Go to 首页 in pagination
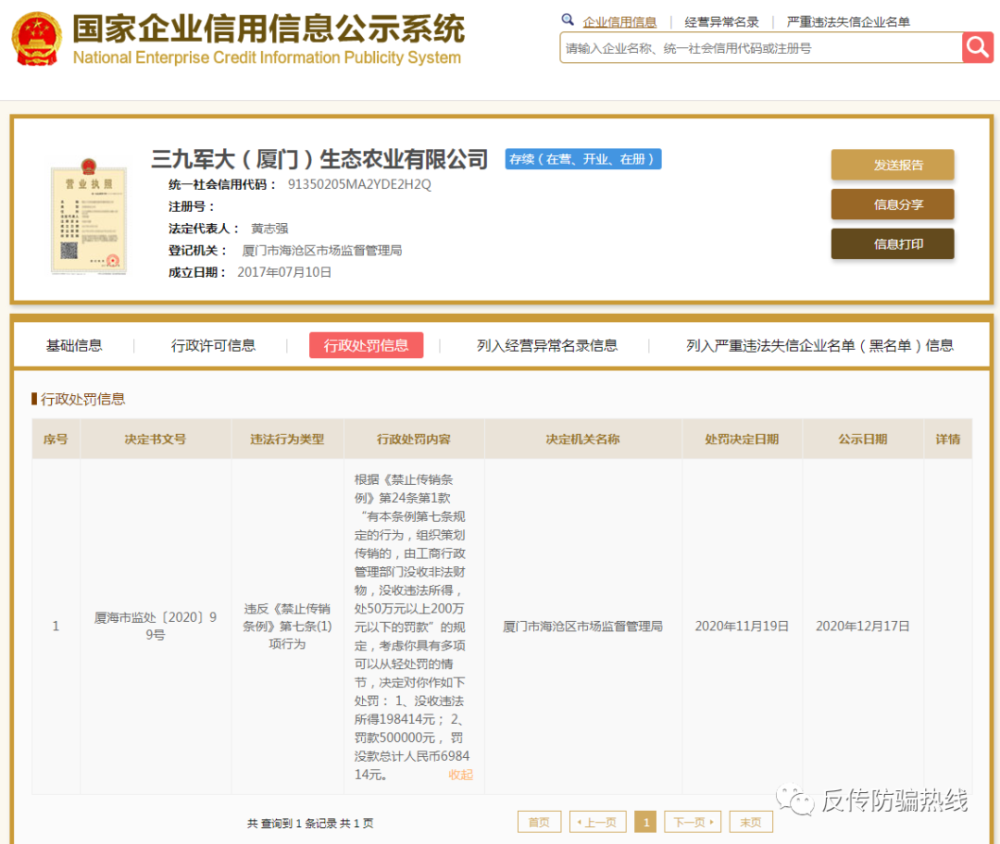This screenshot has height=844, width=1000. (x=539, y=822)
